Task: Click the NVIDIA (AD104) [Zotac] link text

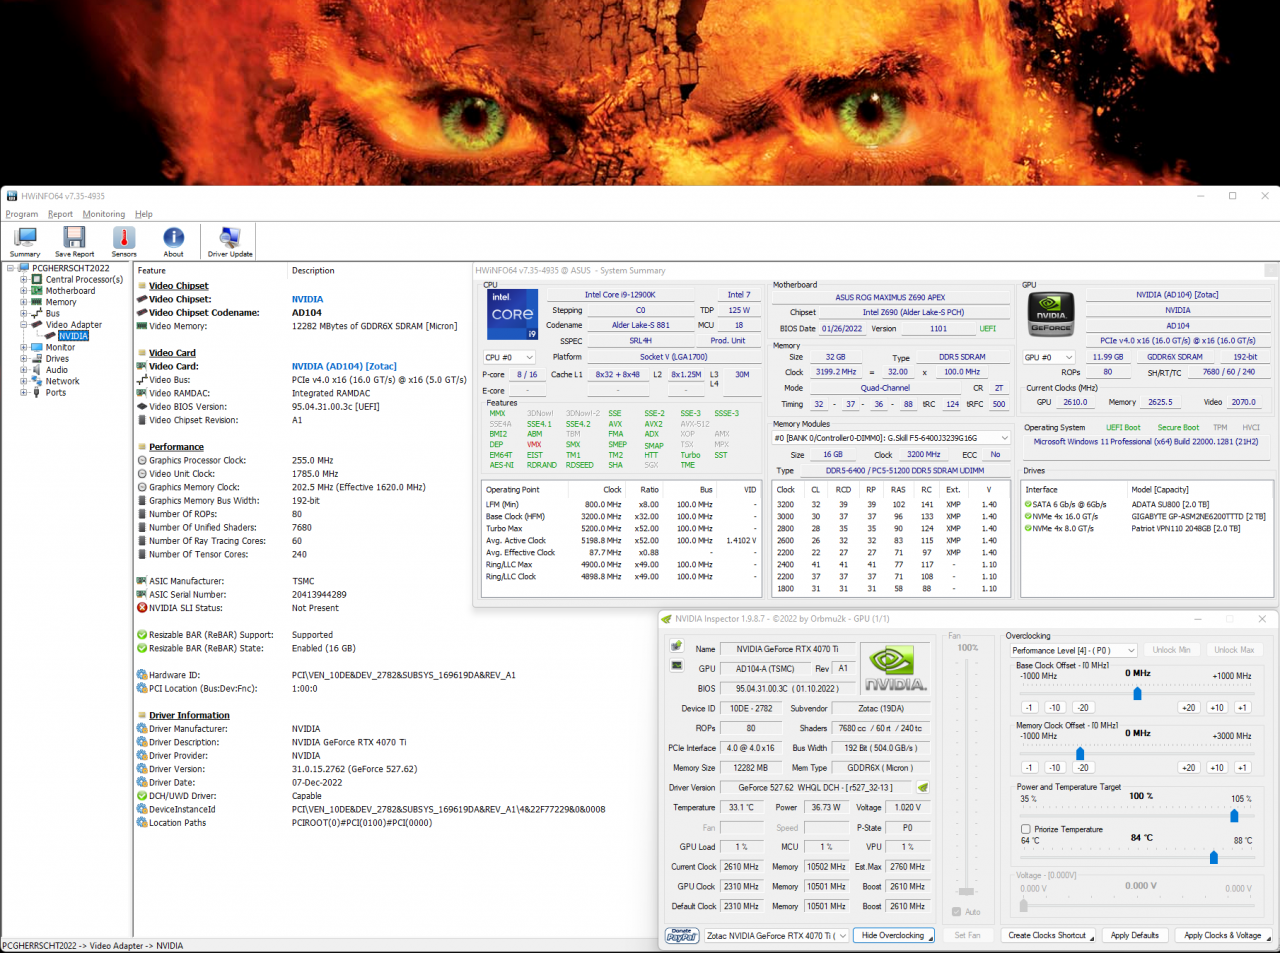Action: point(344,367)
